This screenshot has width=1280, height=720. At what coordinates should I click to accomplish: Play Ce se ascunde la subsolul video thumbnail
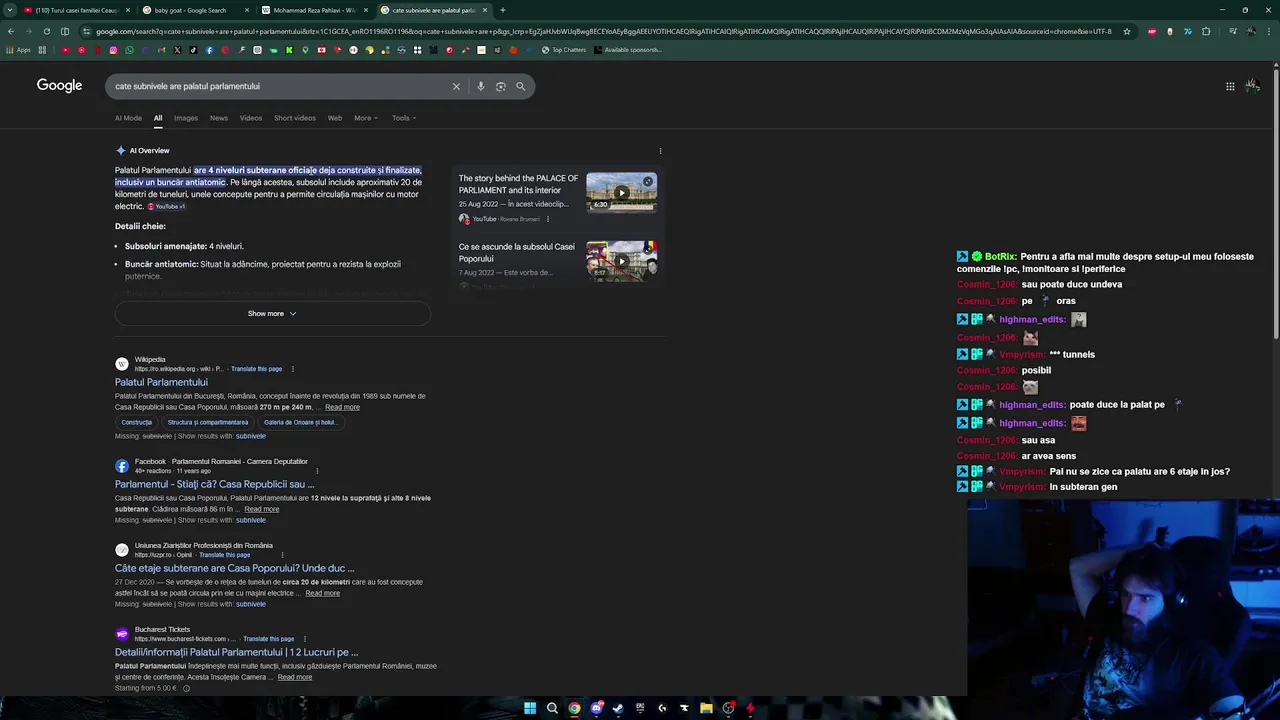coord(621,261)
